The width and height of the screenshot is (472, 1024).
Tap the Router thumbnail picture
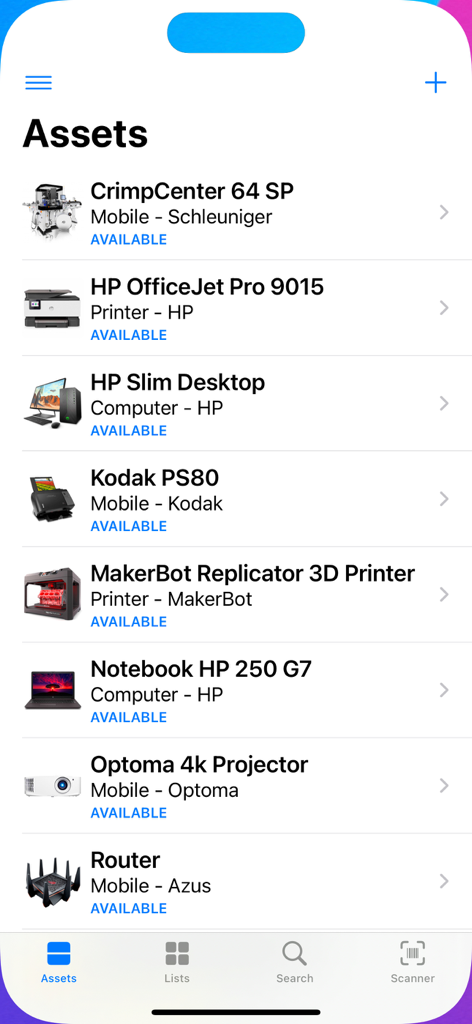coord(52,881)
